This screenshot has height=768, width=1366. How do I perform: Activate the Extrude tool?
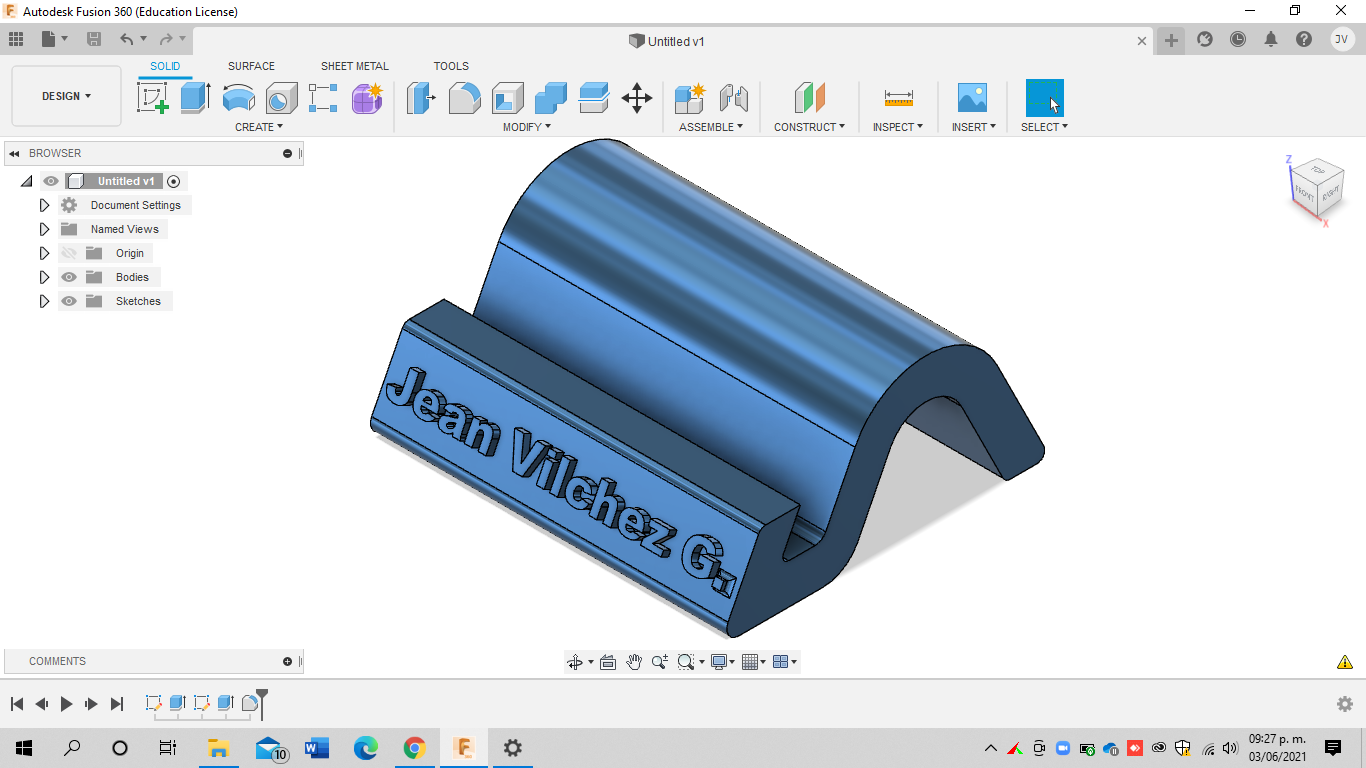[193, 98]
